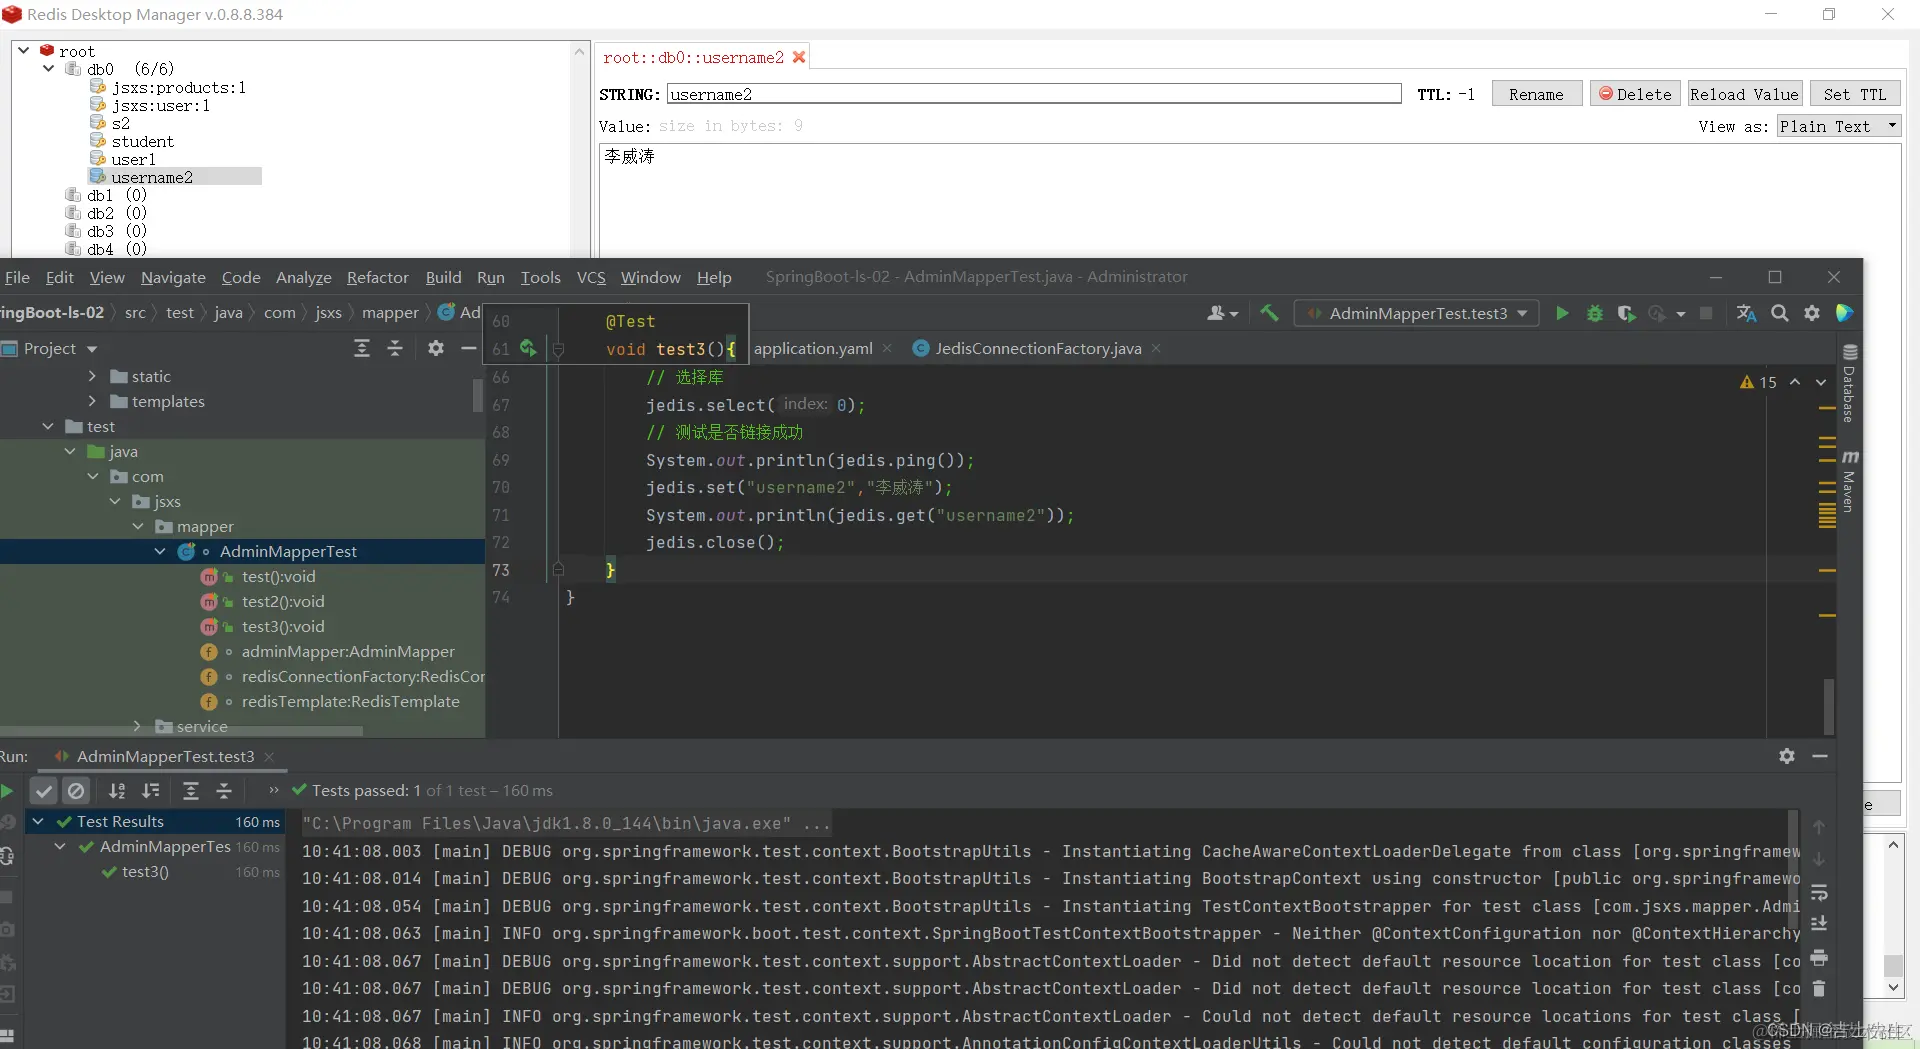
Task: Toggle Show Passed tests checkmark button
Action: [43, 791]
